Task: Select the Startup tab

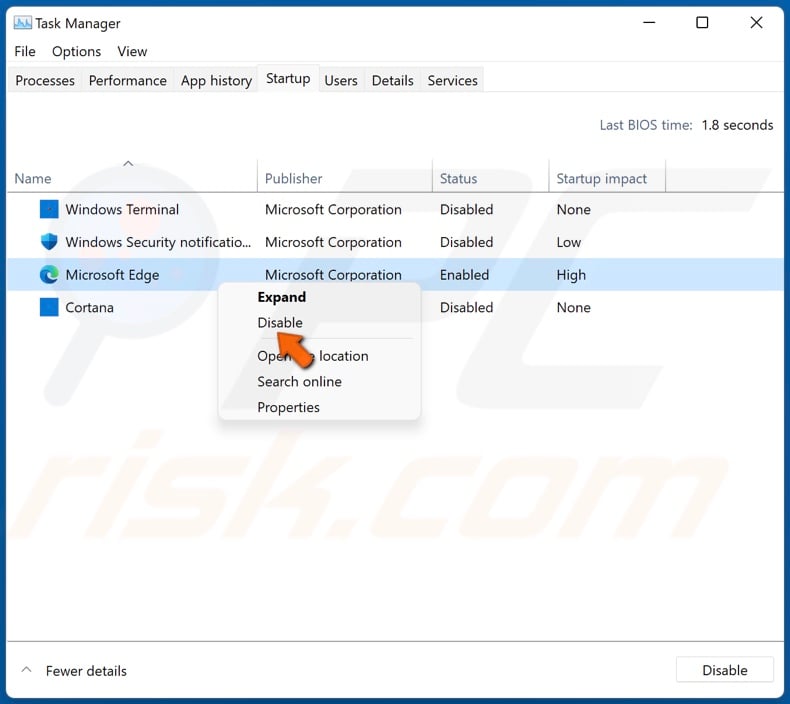Action: click(288, 79)
